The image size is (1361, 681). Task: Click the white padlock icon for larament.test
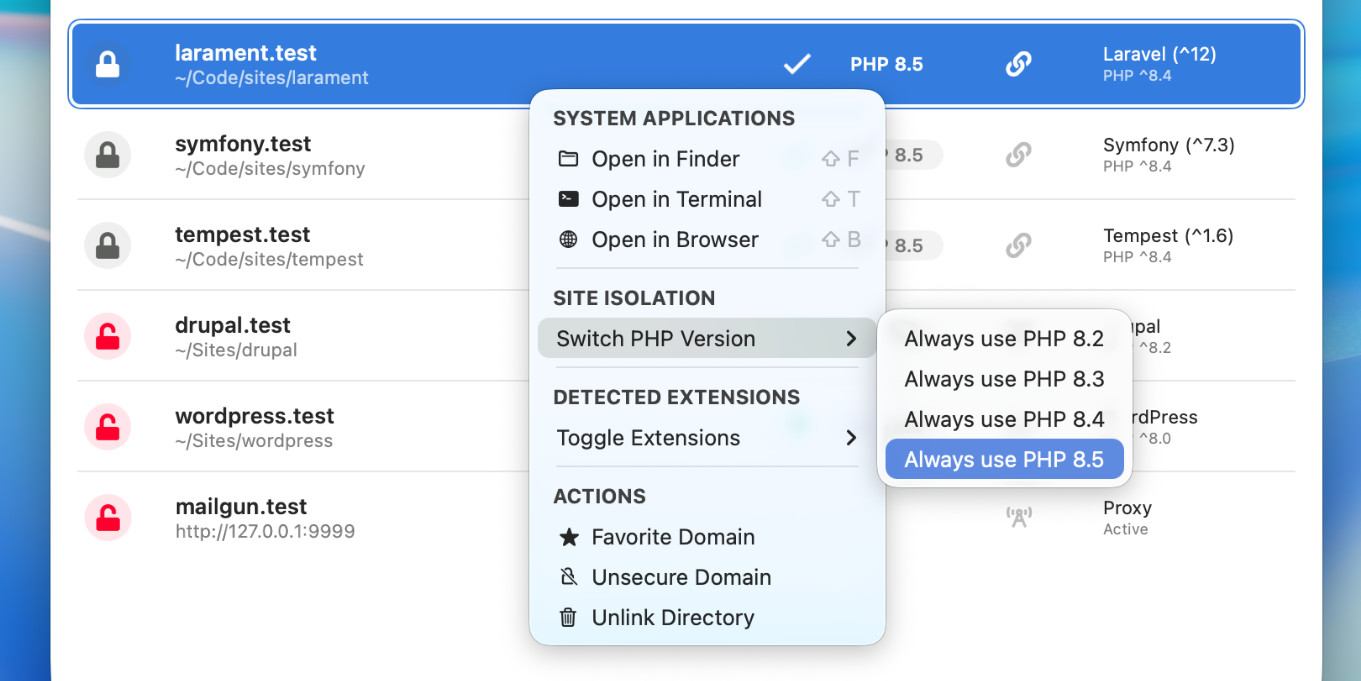pyautogui.click(x=107, y=64)
